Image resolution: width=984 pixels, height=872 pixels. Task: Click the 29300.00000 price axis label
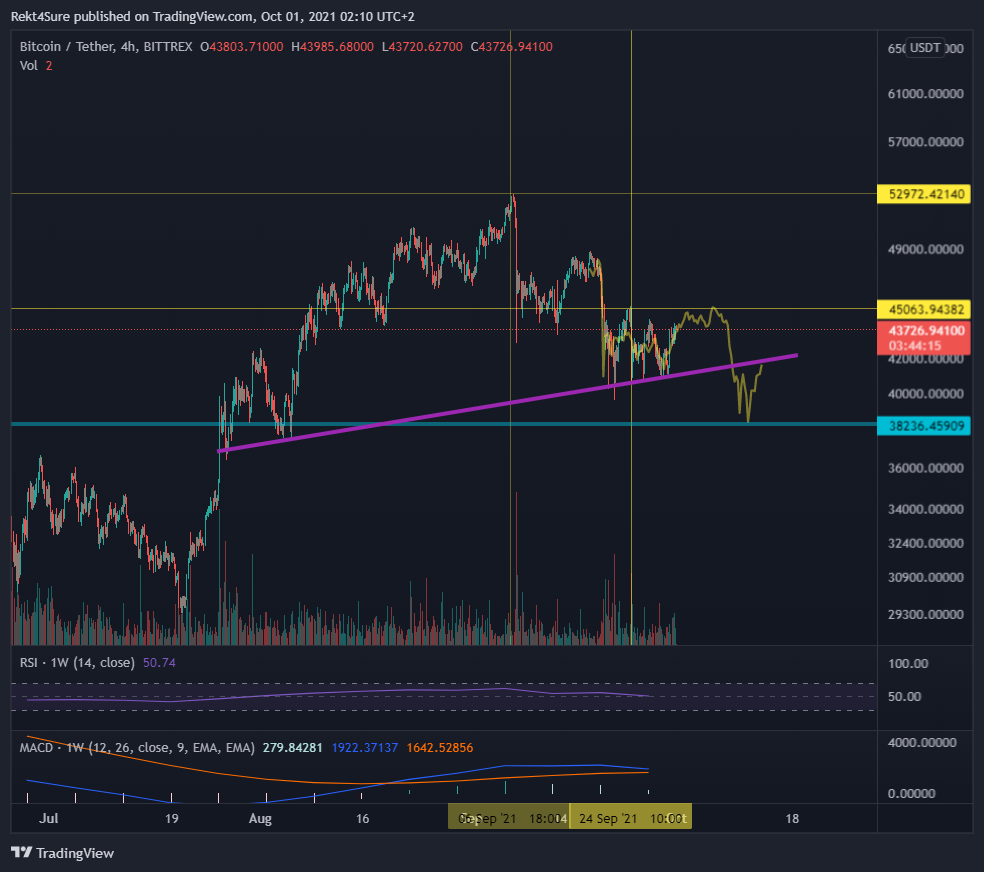coord(926,614)
